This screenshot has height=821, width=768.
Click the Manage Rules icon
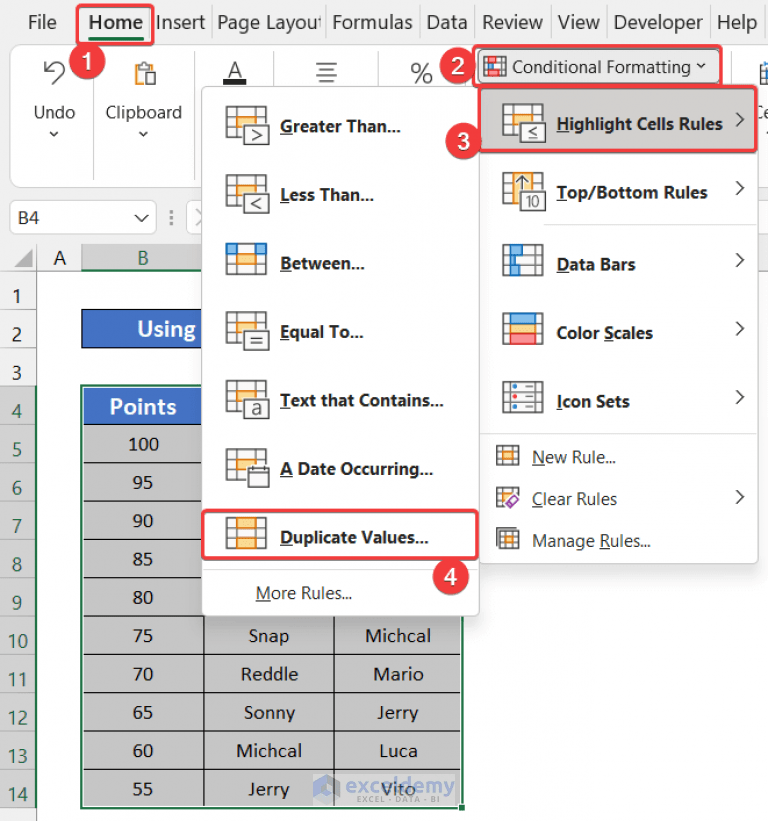(x=507, y=539)
